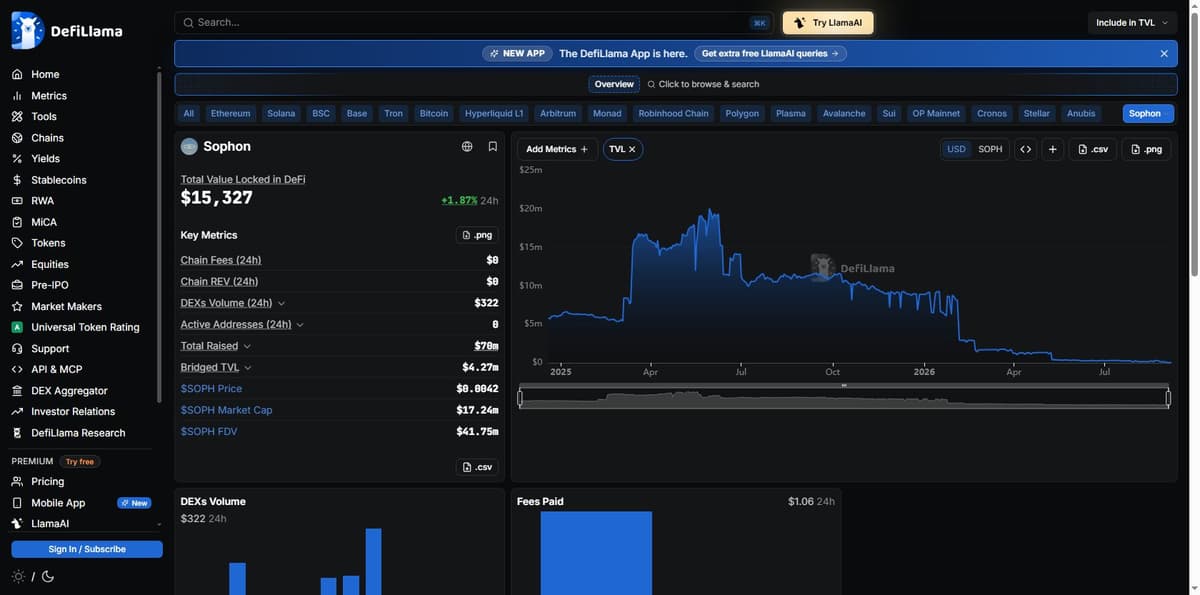Click the Sophon website globe icon

[467, 146]
